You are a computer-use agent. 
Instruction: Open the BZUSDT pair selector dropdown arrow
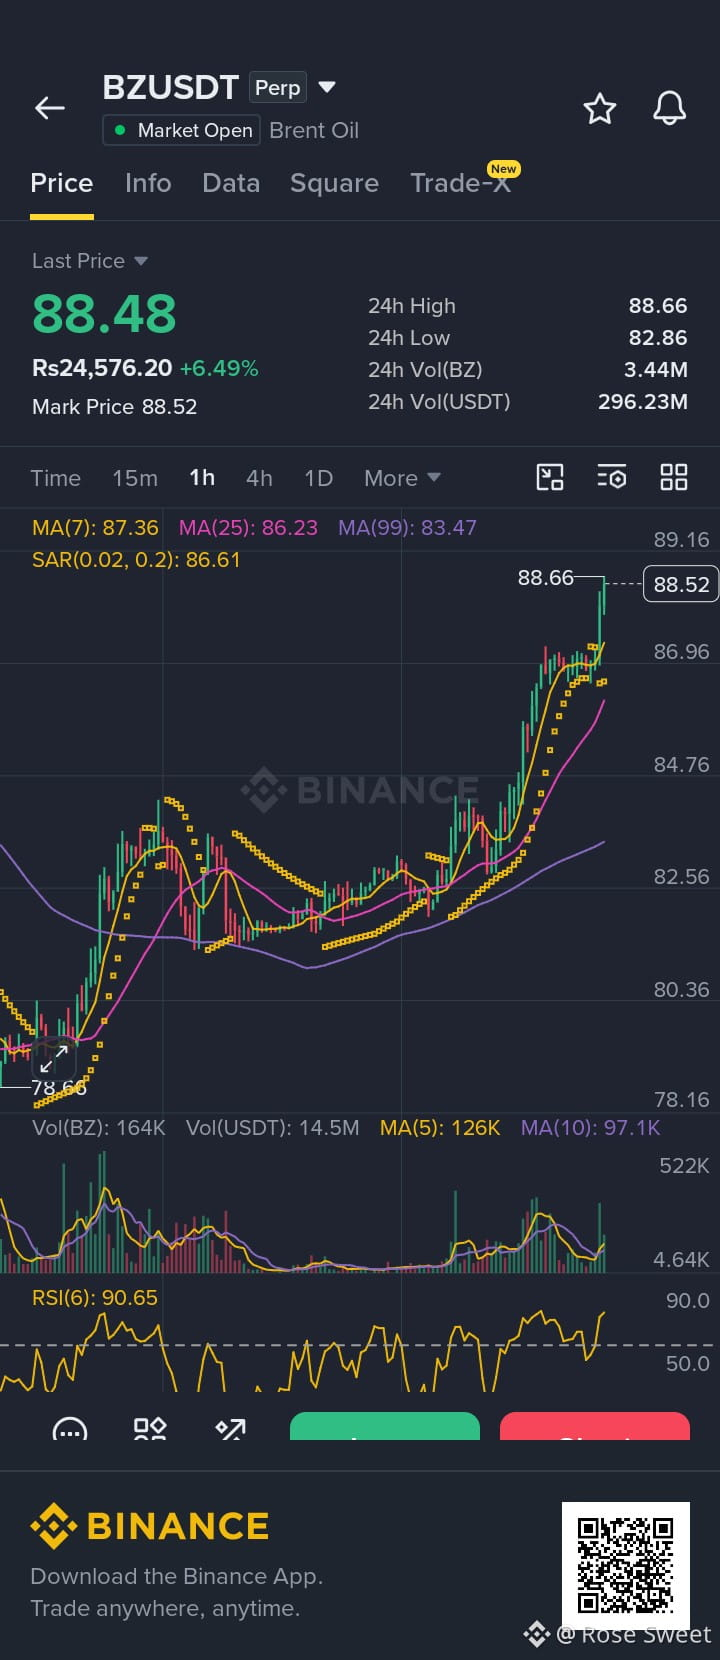click(326, 87)
